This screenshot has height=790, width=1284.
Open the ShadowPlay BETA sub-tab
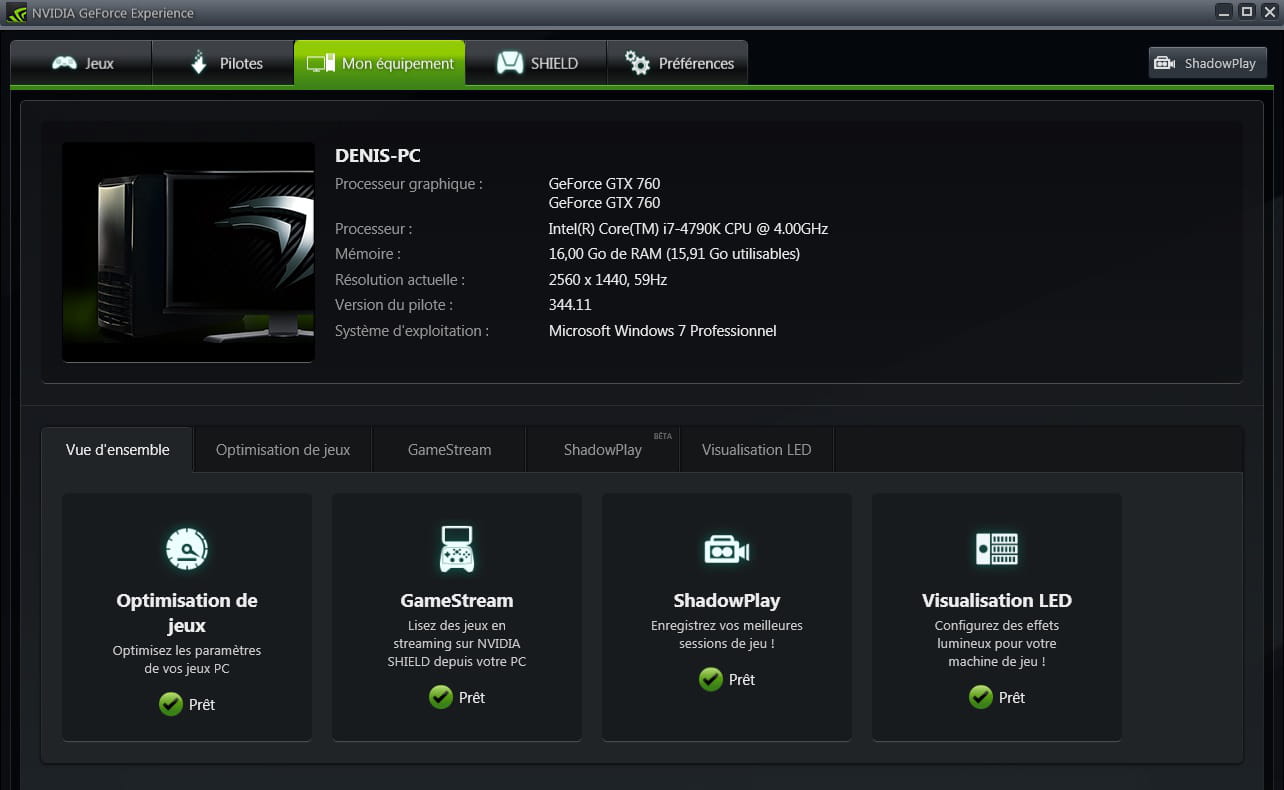(x=603, y=449)
